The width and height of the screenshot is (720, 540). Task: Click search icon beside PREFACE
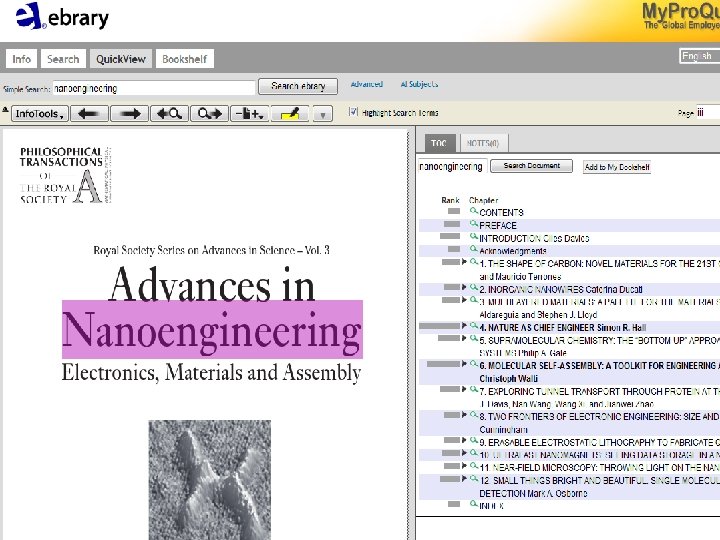[x=474, y=224]
